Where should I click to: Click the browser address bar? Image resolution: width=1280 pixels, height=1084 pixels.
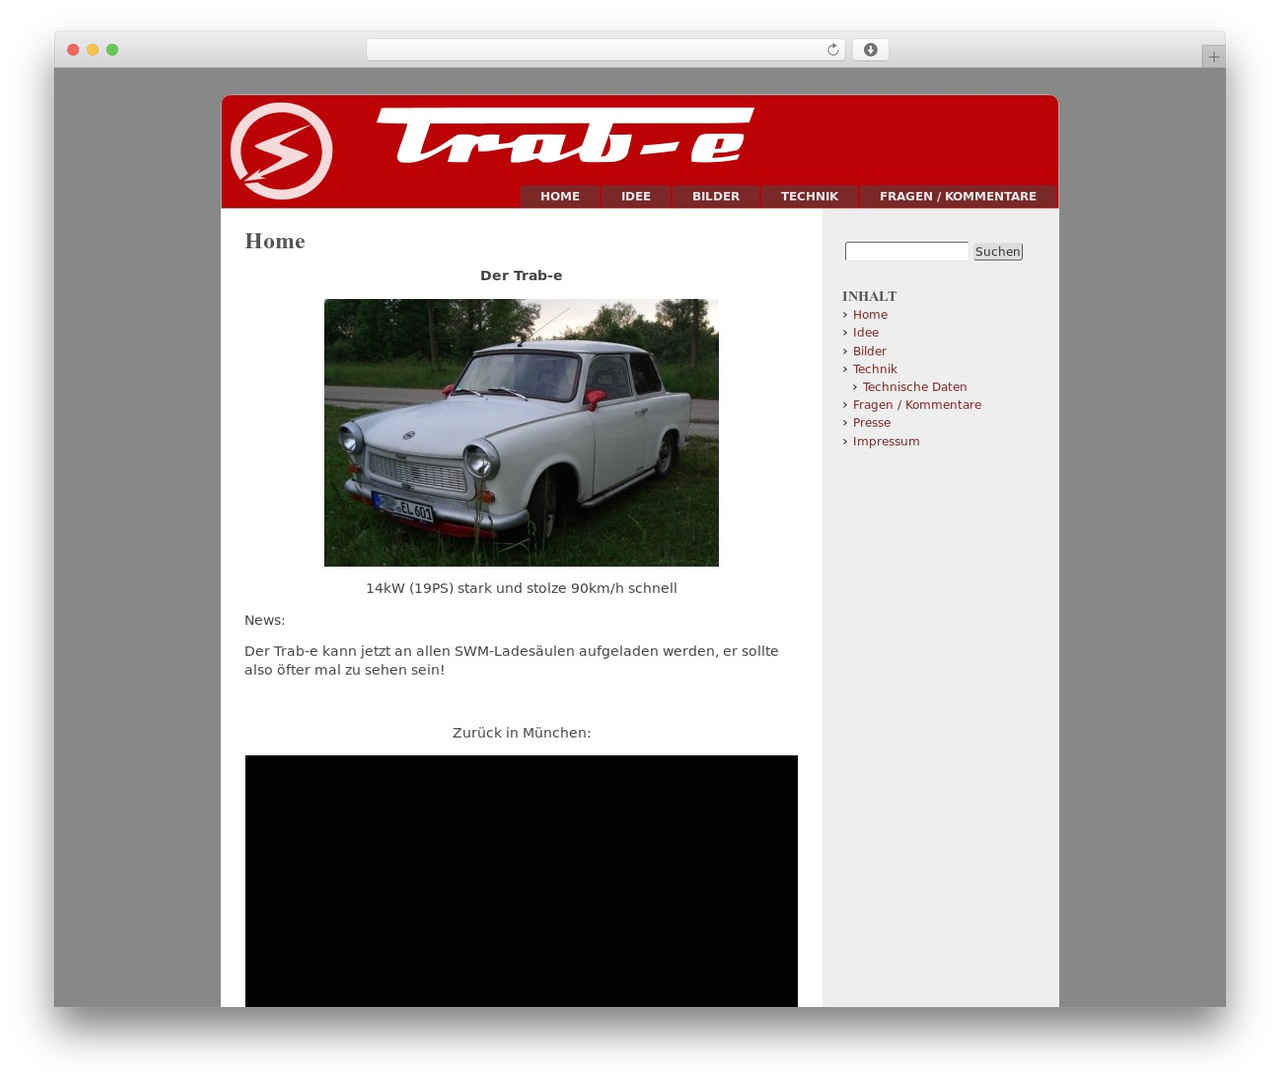(x=606, y=50)
